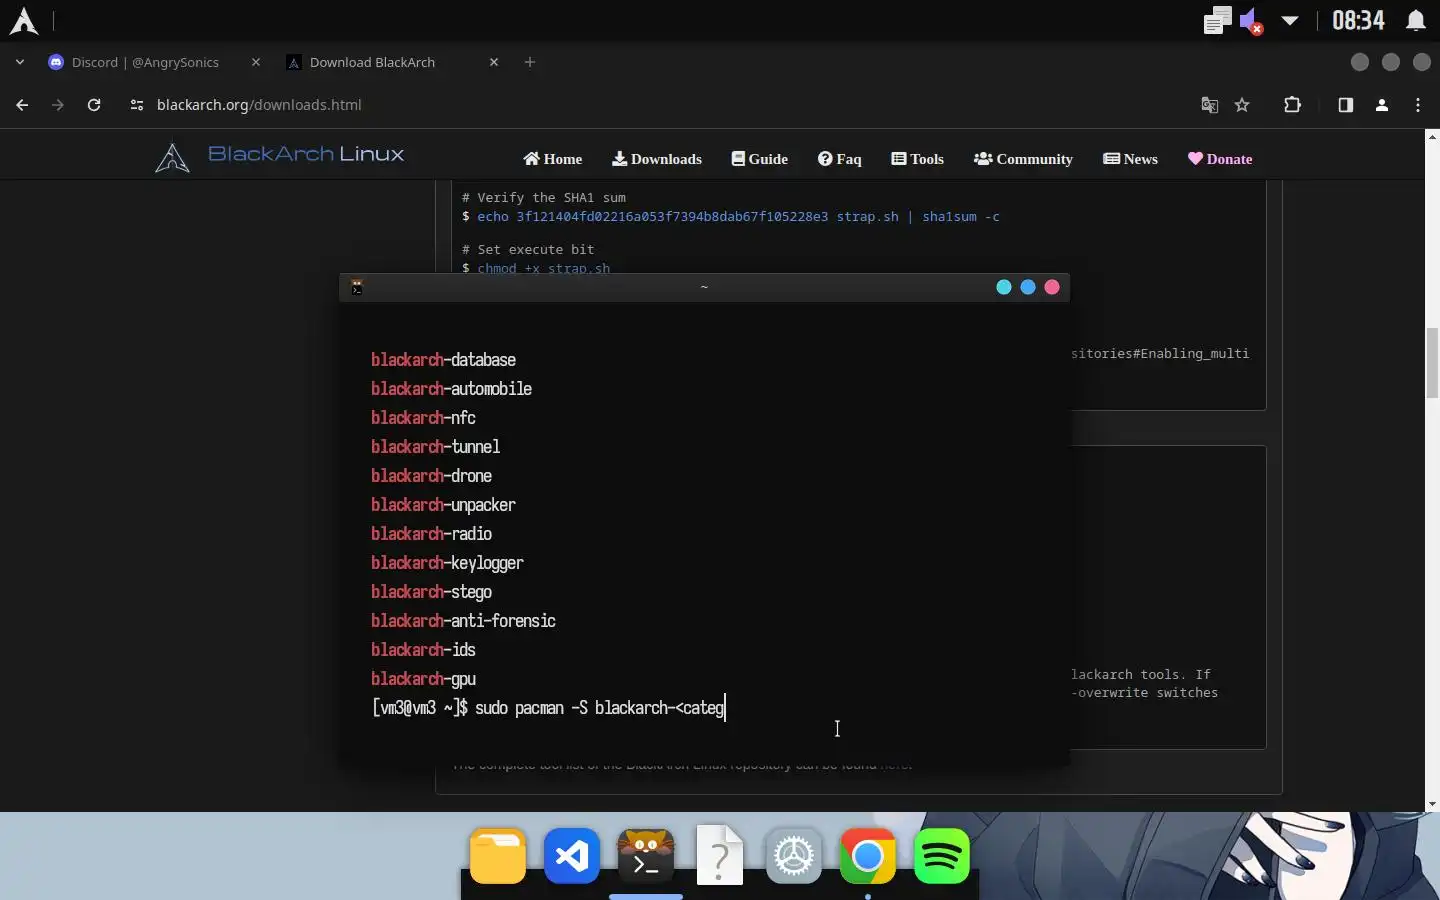Open the Home nav item

[x=553, y=159]
